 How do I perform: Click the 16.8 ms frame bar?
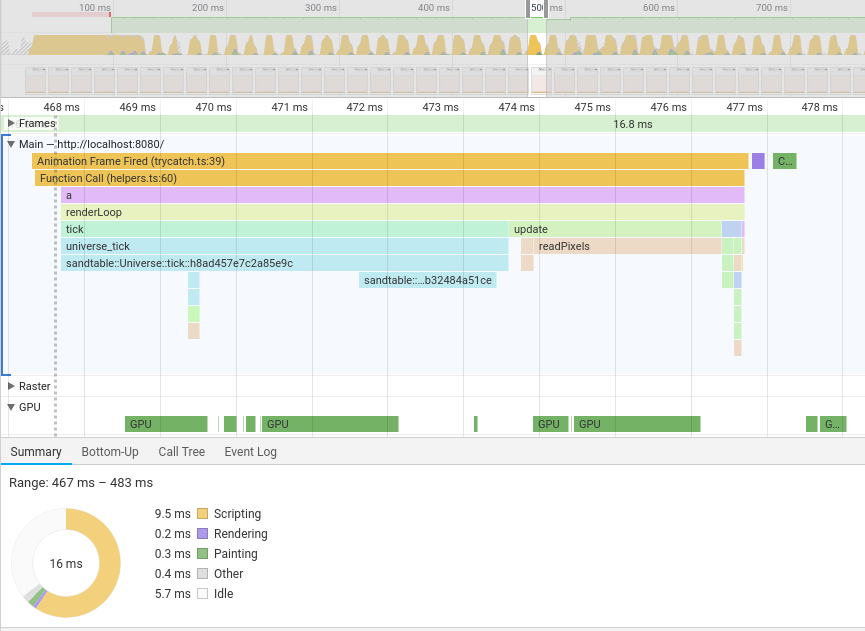(633, 124)
